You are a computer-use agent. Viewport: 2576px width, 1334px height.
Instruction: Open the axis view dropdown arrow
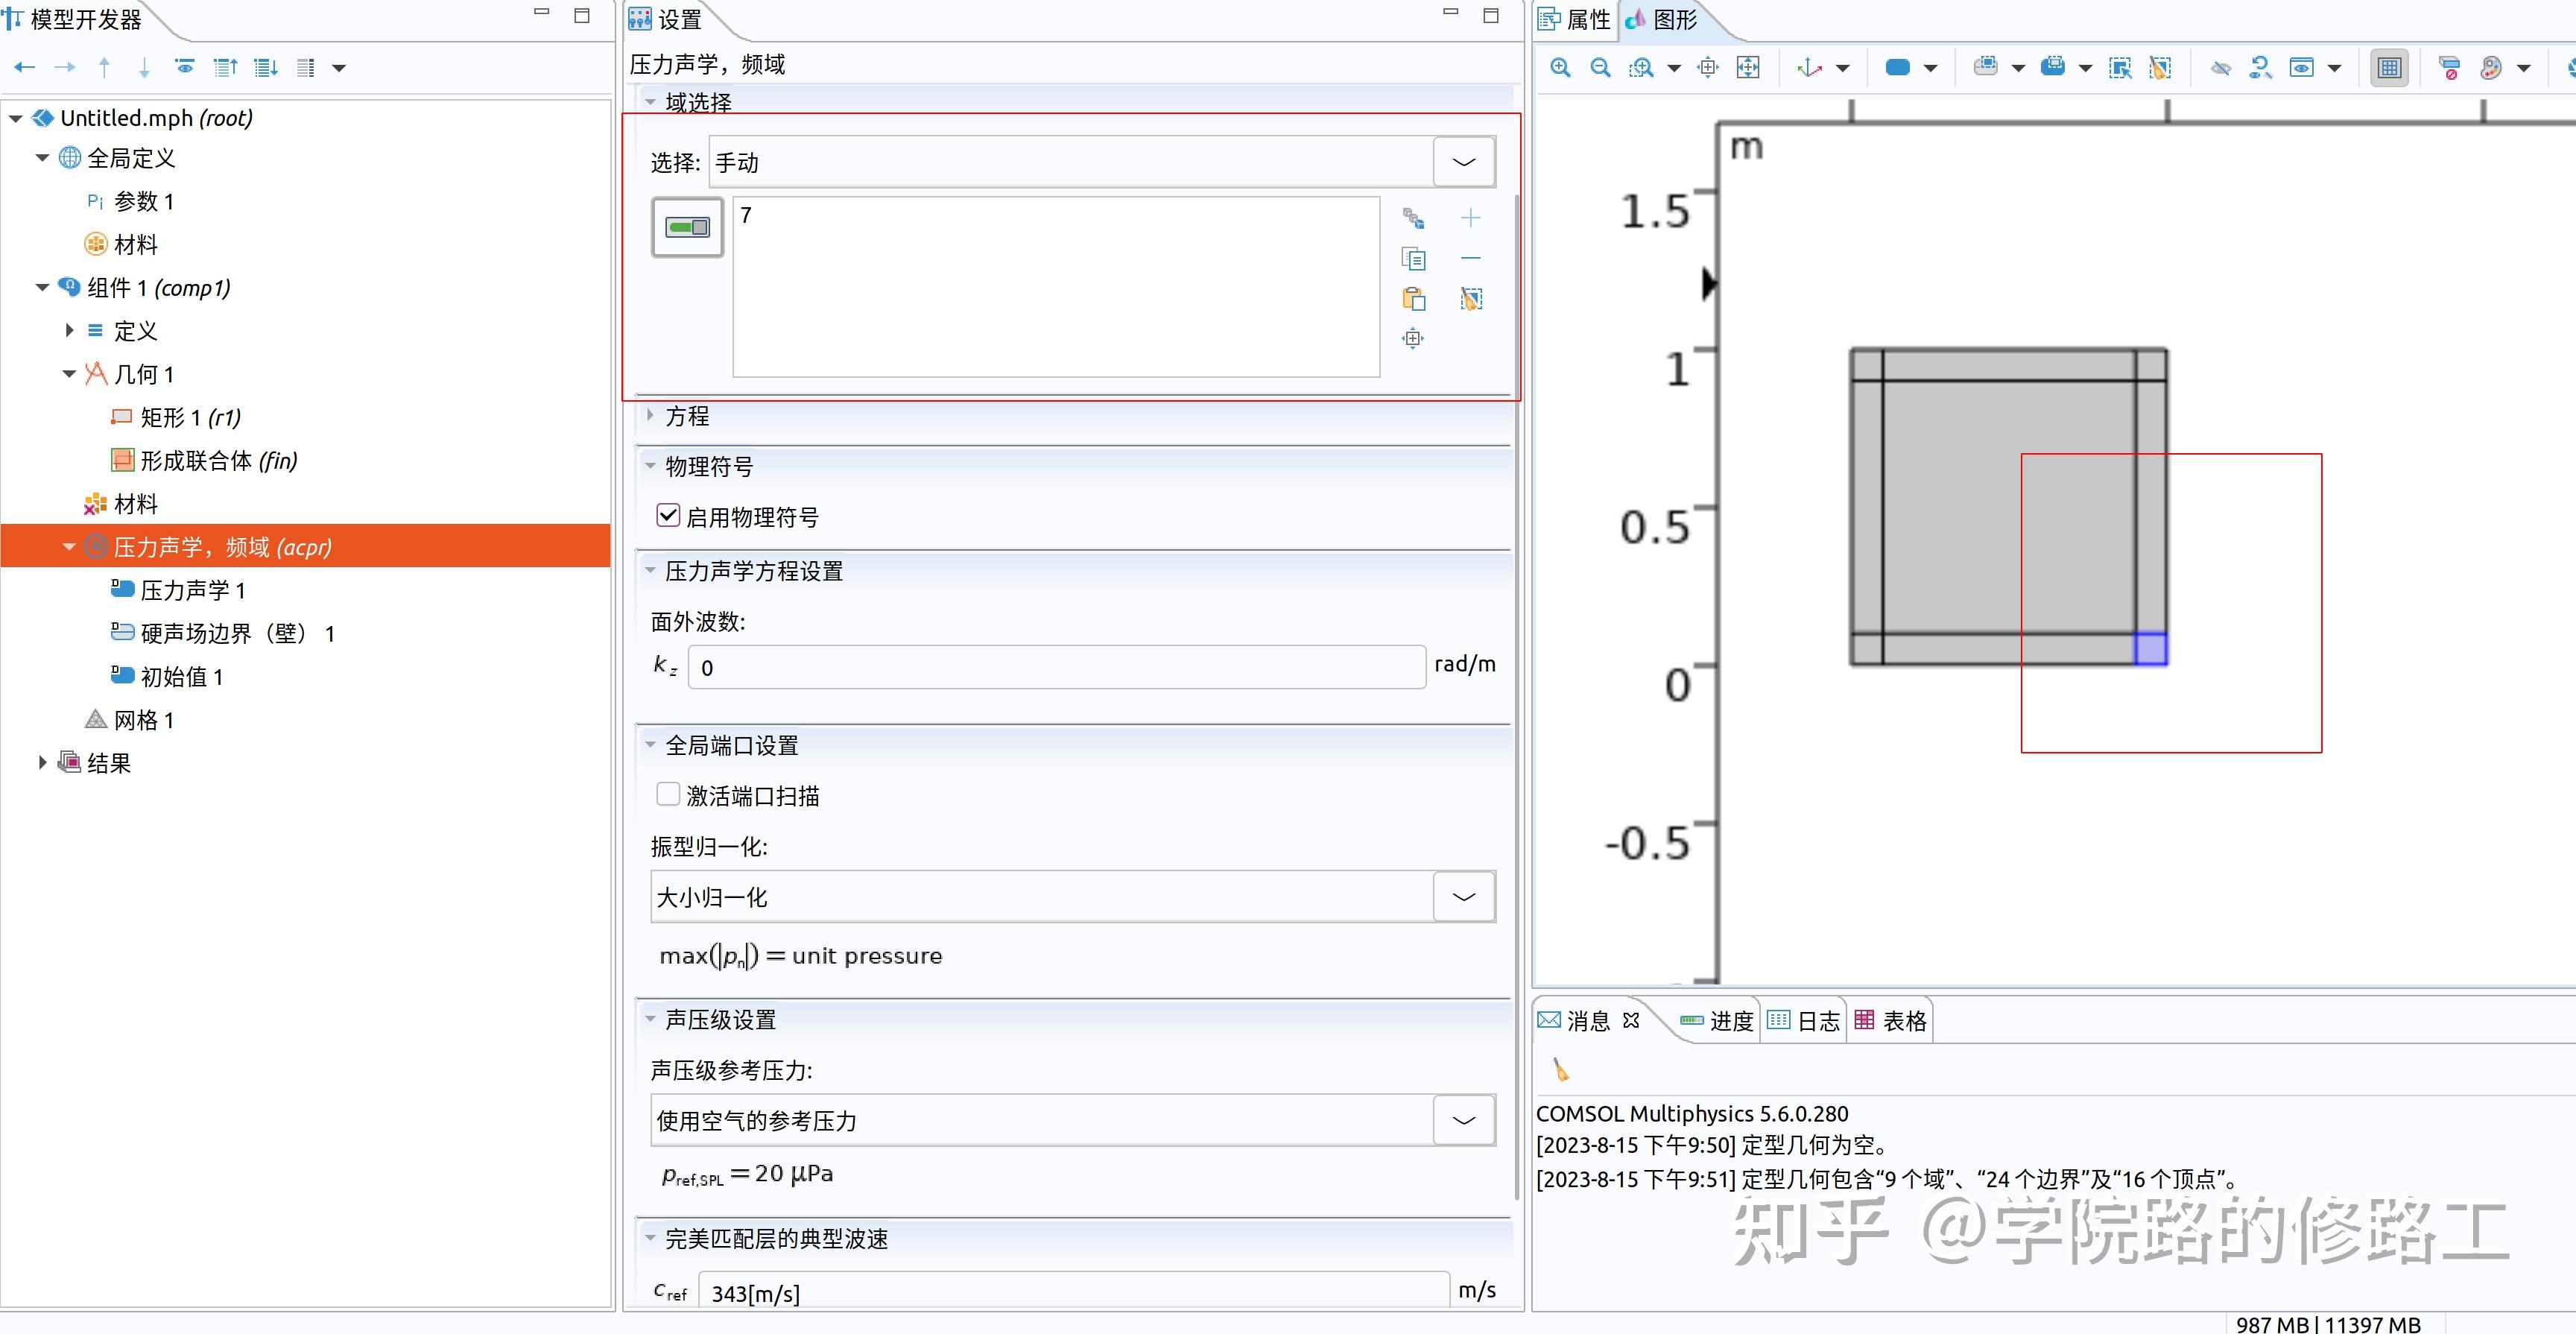pyautogui.click(x=1843, y=68)
